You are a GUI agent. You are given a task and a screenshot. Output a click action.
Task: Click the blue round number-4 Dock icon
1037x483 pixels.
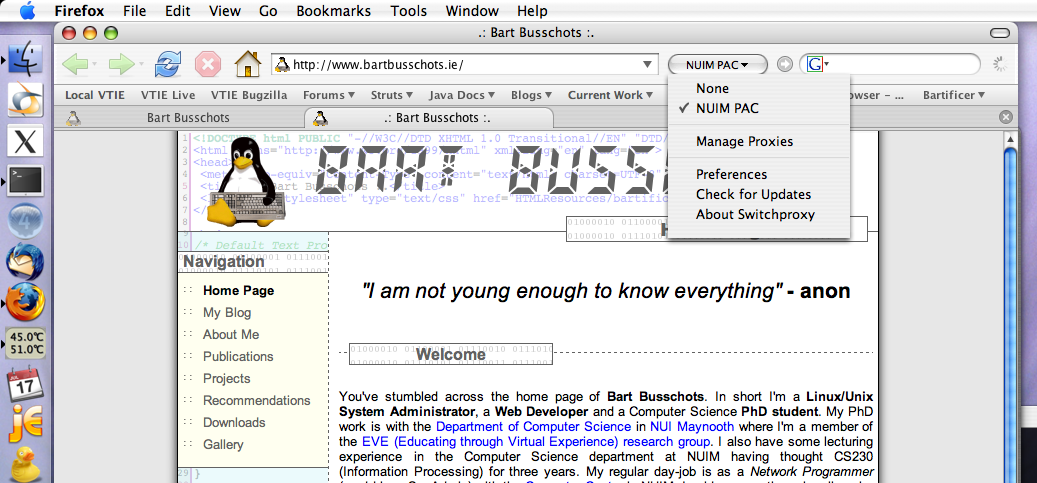pos(25,222)
